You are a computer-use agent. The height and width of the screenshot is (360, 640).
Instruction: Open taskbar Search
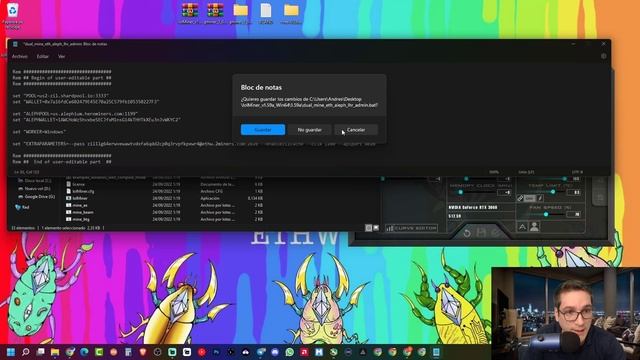[x=25, y=352]
